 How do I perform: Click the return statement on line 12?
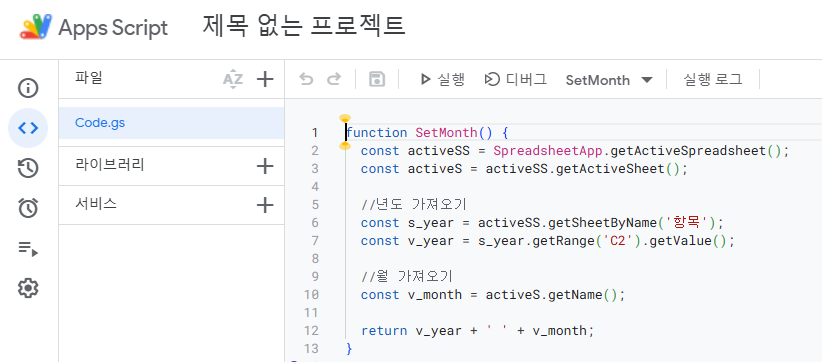pyautogui.click(x=477, y=331)
